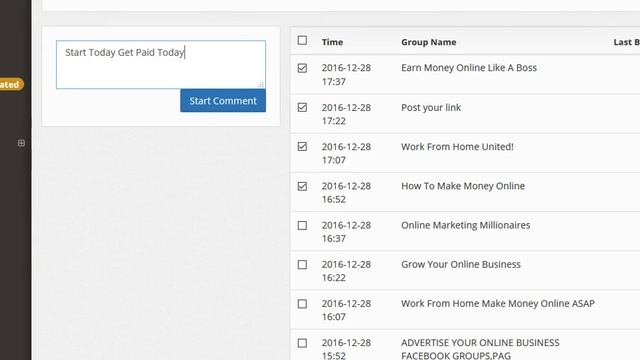The height and width of the screenshot is (360, 640).
Task: Click the Group Name column header
Action: [x=429, y=42]
